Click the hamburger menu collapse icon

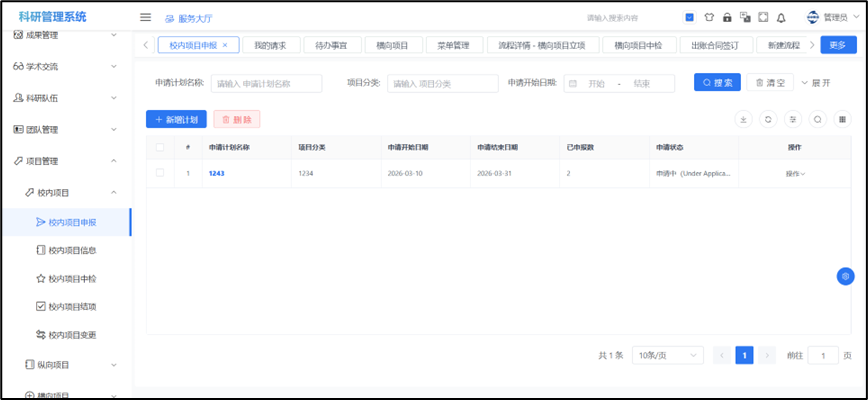[x=145, y=17]
